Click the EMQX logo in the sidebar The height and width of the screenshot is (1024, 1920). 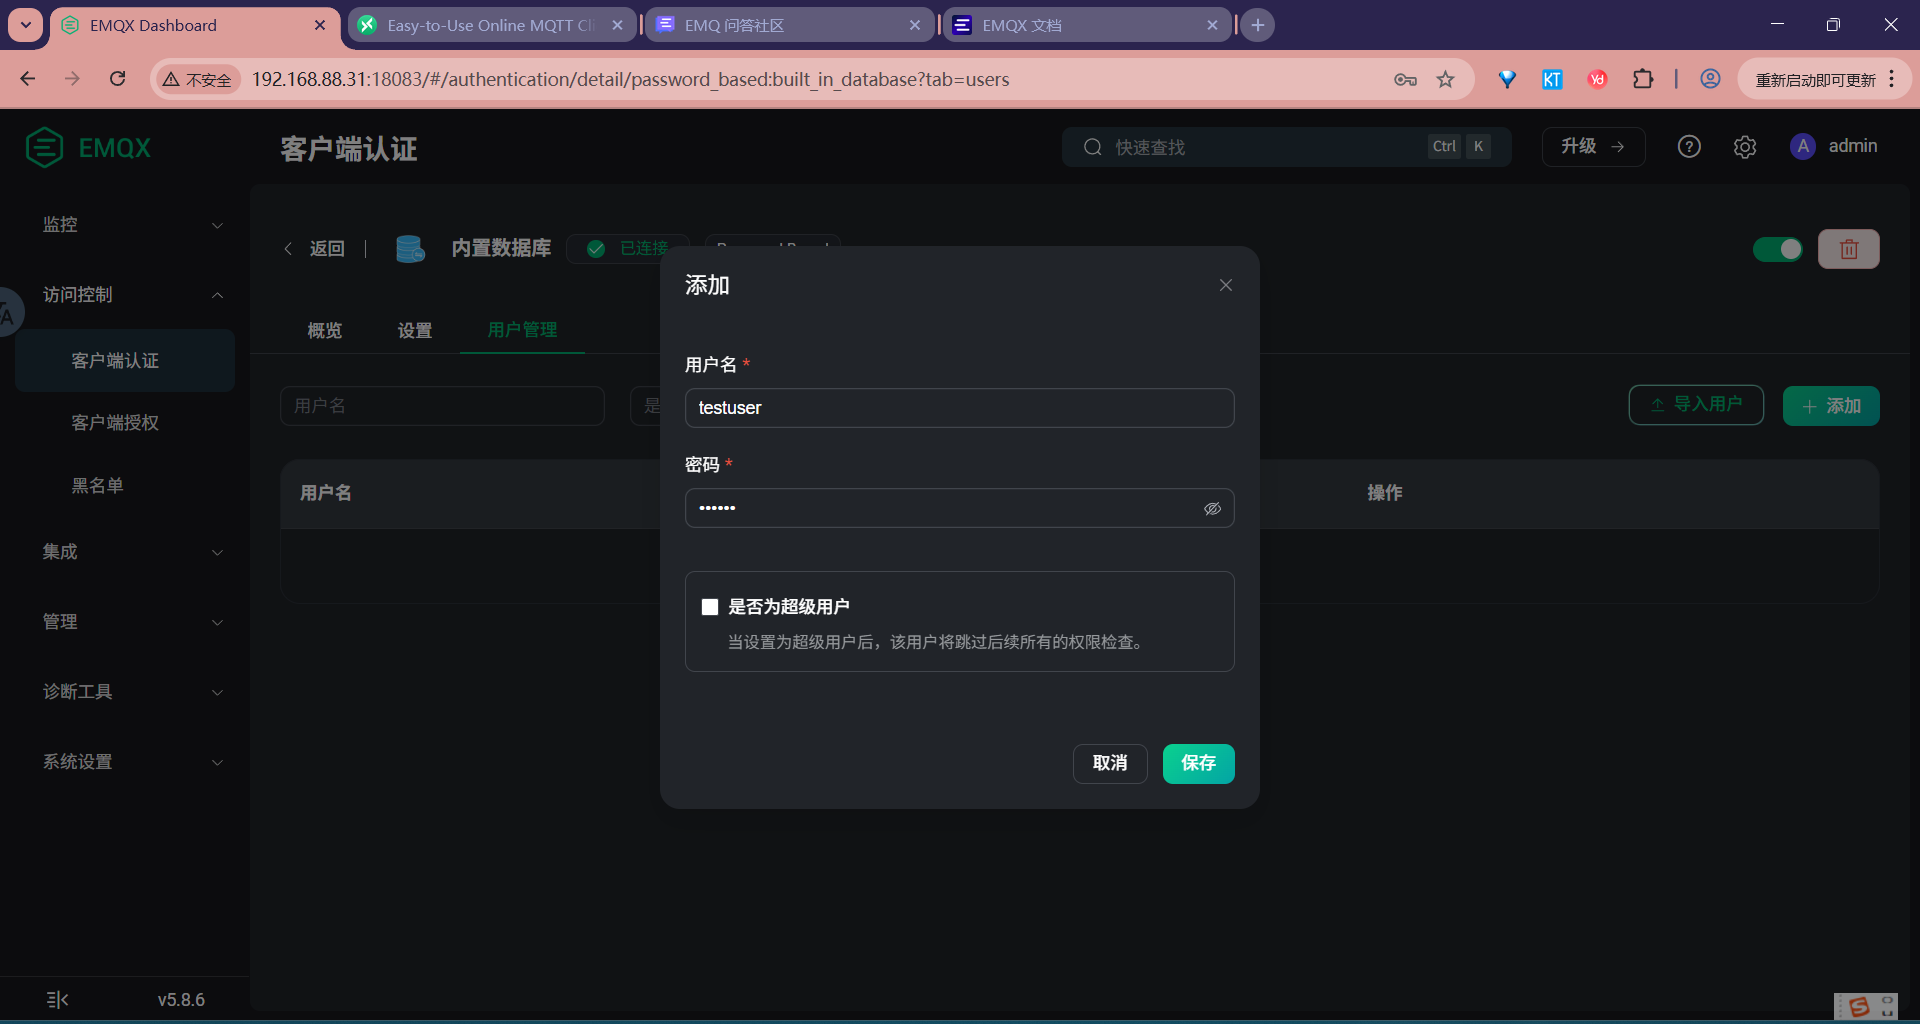(88, 147)
